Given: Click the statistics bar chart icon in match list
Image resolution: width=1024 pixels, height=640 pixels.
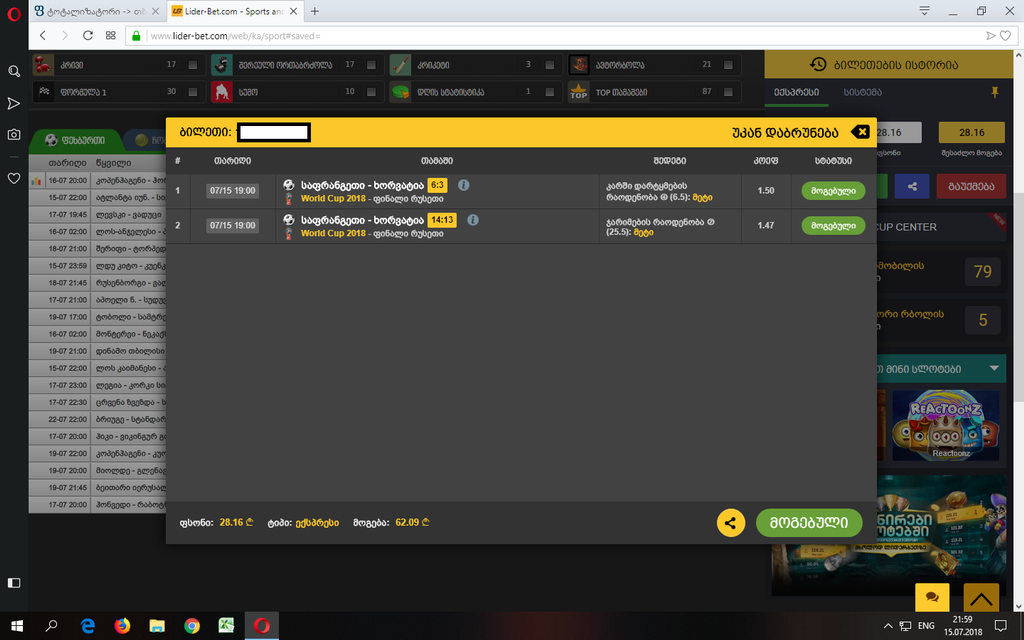Looking at the screenshot, I should (36, 181).
